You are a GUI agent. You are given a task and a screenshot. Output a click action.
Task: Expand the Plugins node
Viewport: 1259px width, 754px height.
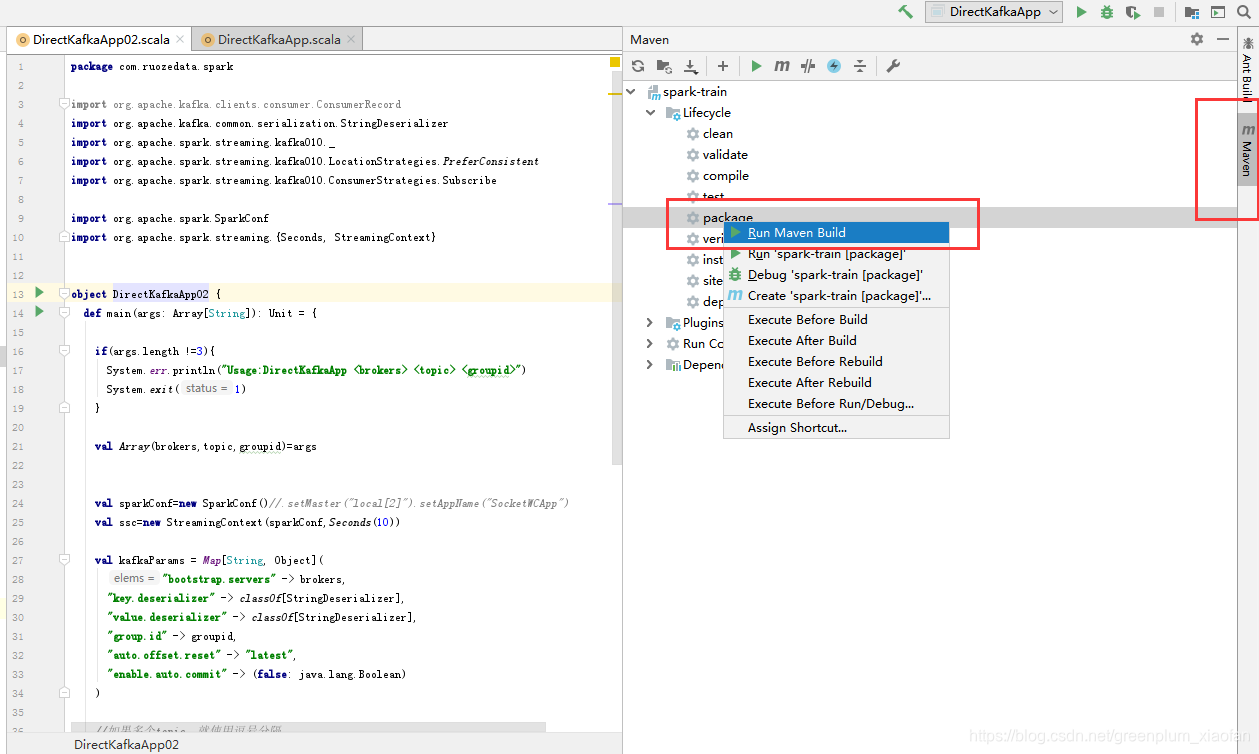(x=650, y=322)
